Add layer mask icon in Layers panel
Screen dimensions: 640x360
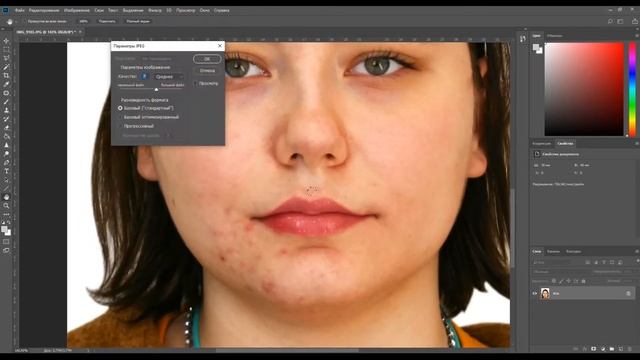point(593,349)
